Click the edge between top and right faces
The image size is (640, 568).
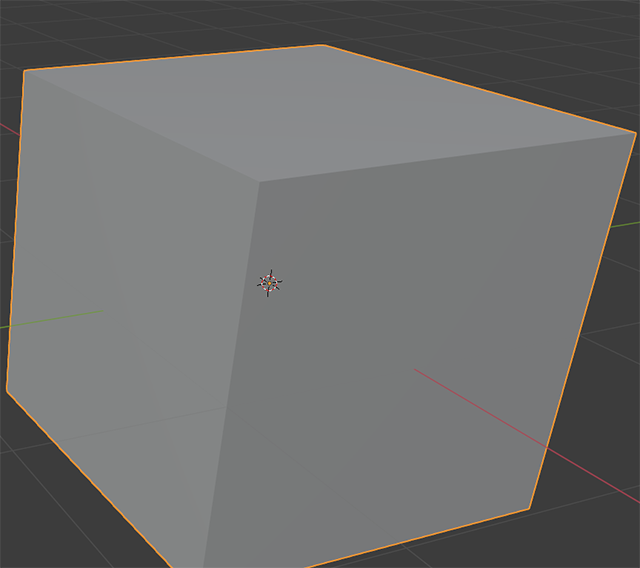click(450, 156)
